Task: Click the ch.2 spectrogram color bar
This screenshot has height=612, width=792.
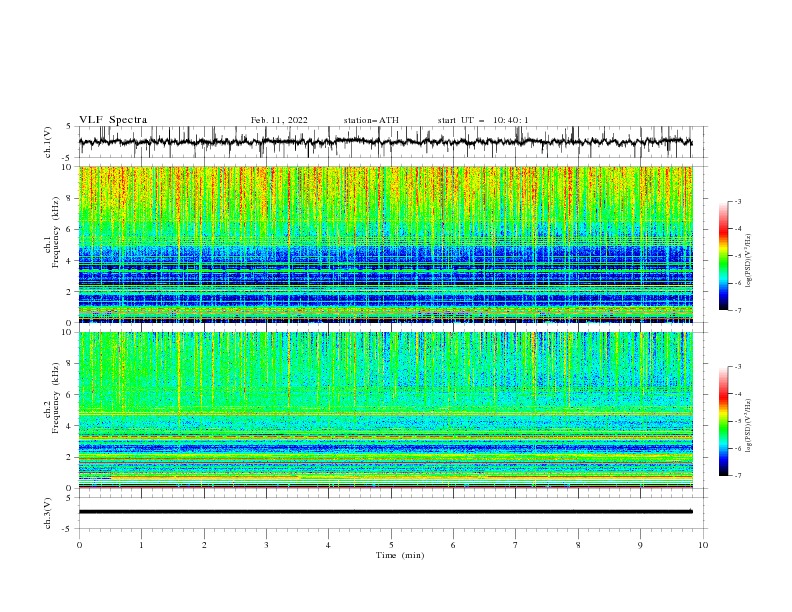Action: [724, 421]
